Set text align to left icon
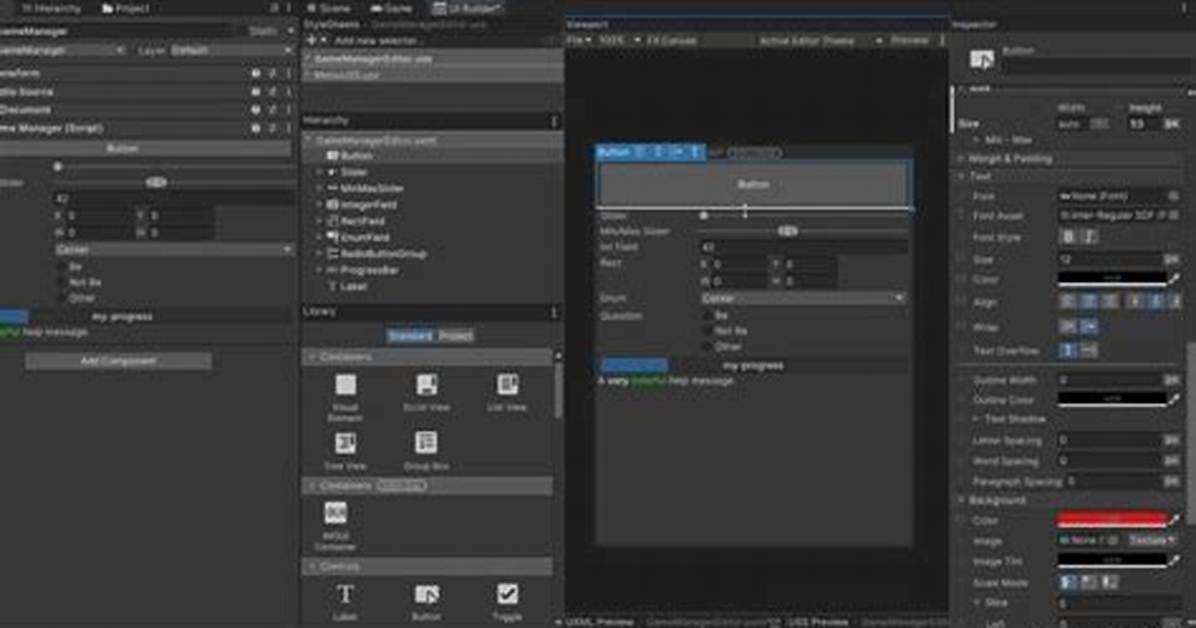Screen dimensions: 1196x628 click(x=1067, y=302)
